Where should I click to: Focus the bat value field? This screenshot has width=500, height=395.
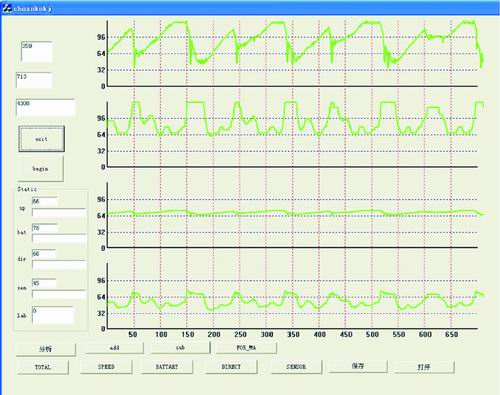click(x=45, y=228)
